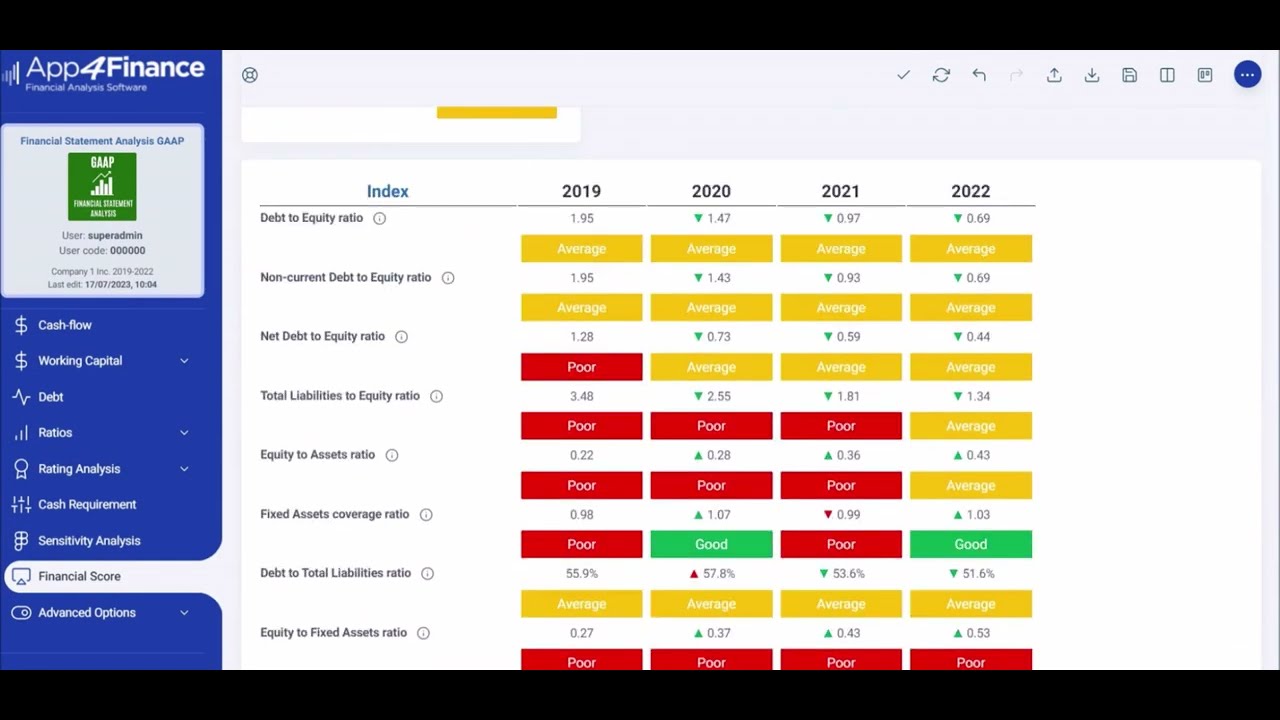The height and width of the screenshot is (720, 1280).
Task: Click the refresh icon in toolbar
Action: coord(941,75)
